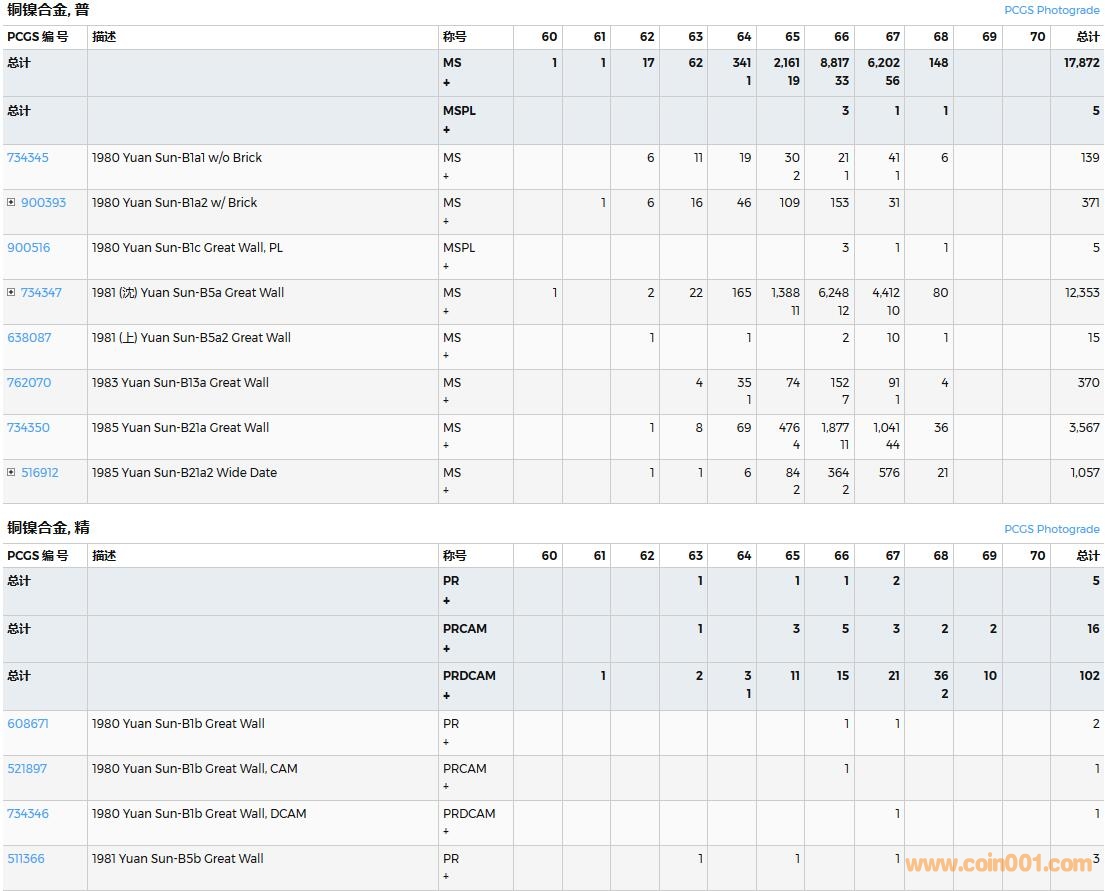Click PCGS Photograde link above first table
Screen dimensions: 1105x891
point(1051,10)
